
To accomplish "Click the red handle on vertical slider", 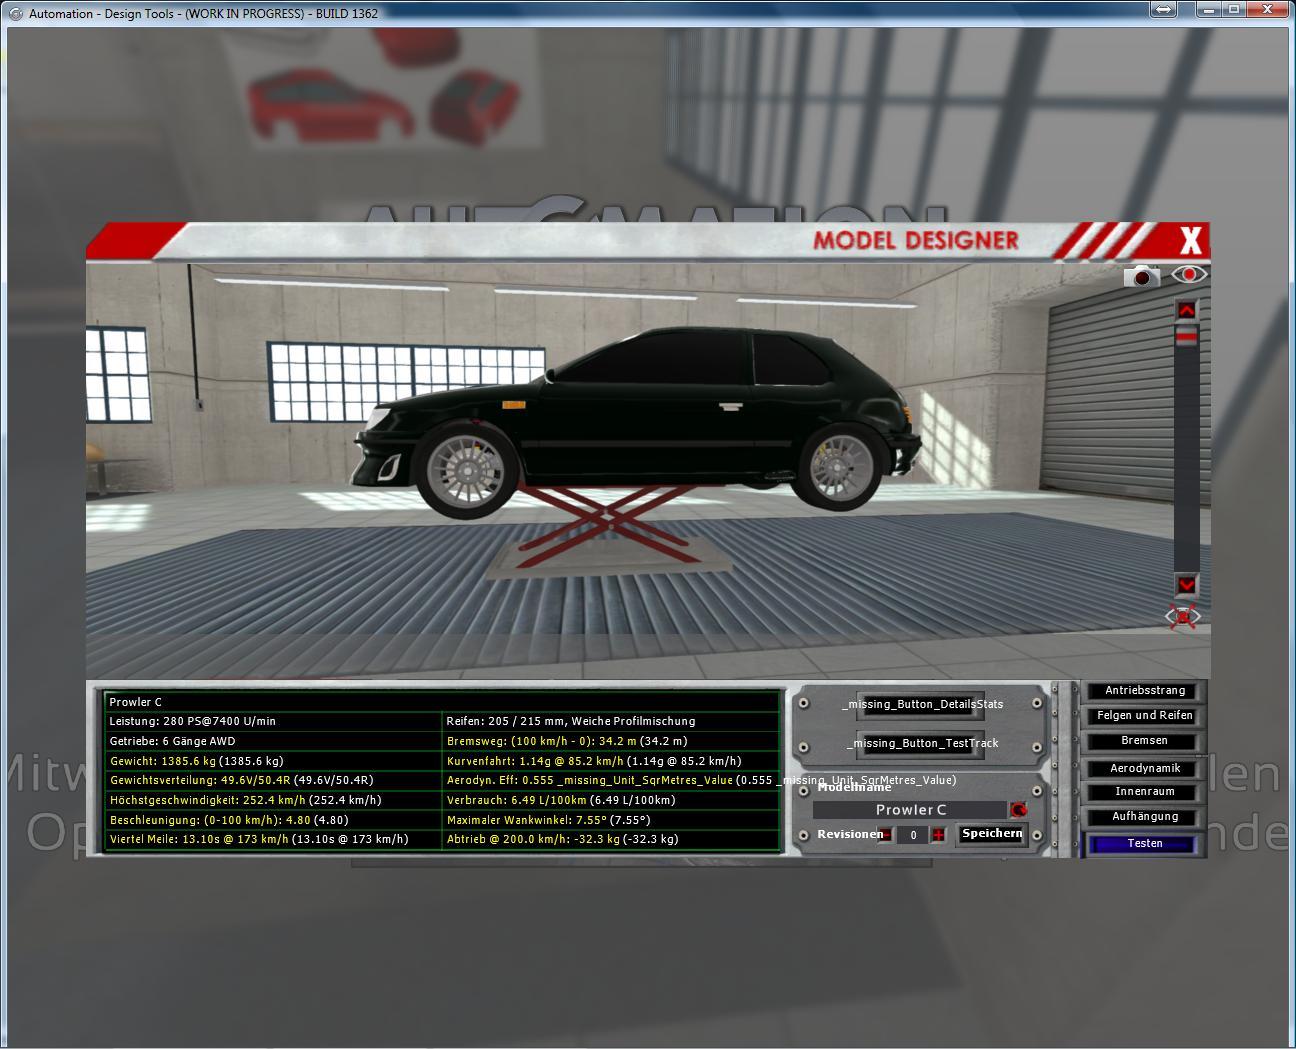I will (x=1186, y=339).
